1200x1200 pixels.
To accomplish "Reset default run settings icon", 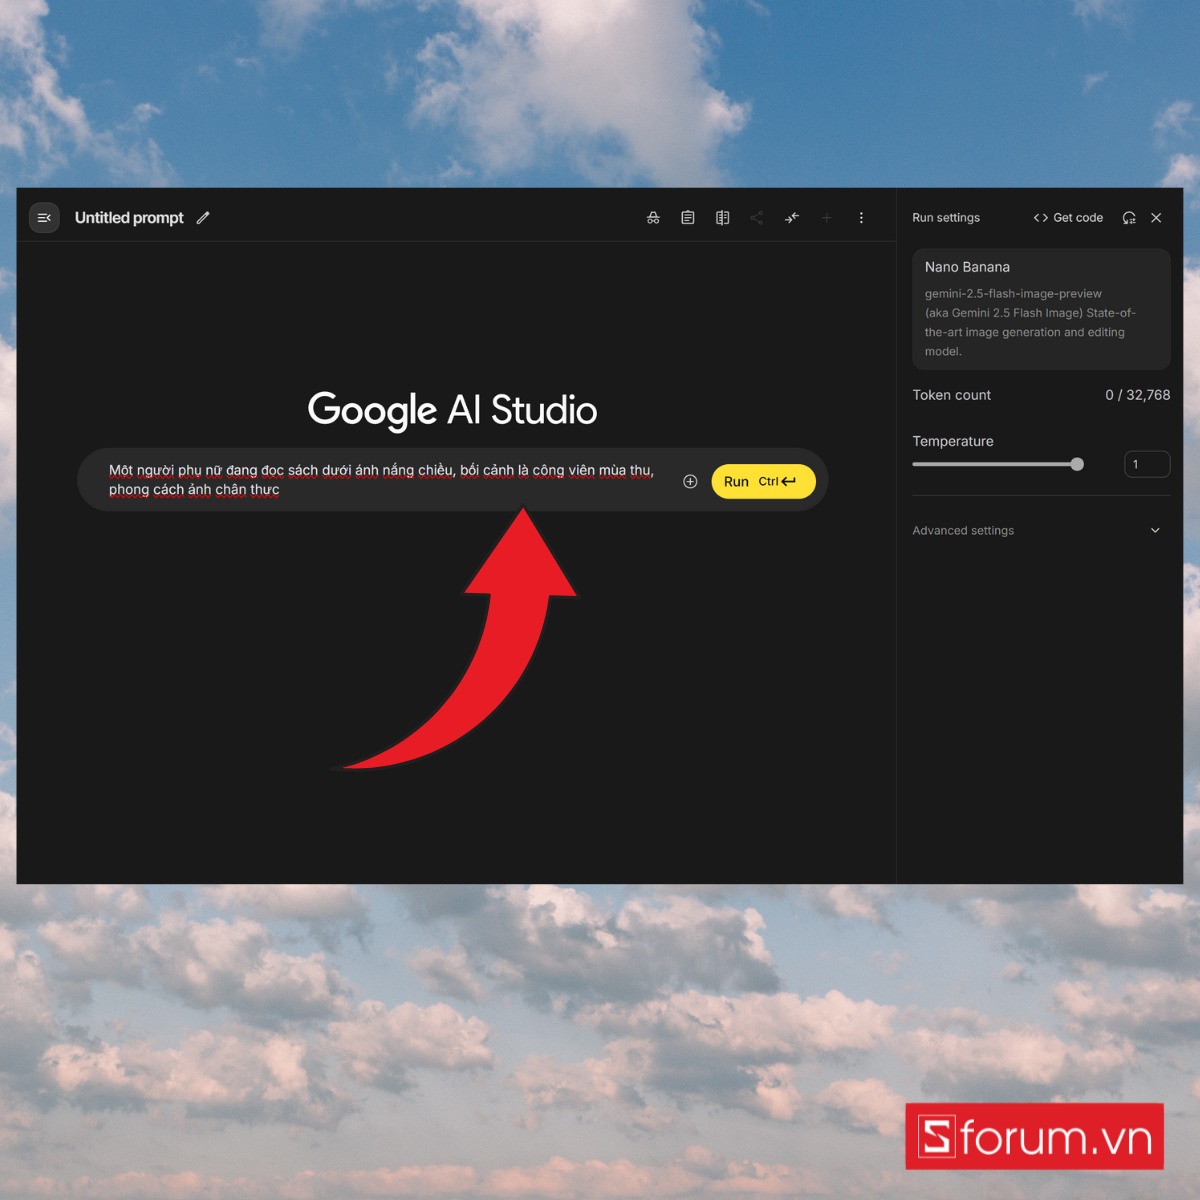I will pos(1129,218).
